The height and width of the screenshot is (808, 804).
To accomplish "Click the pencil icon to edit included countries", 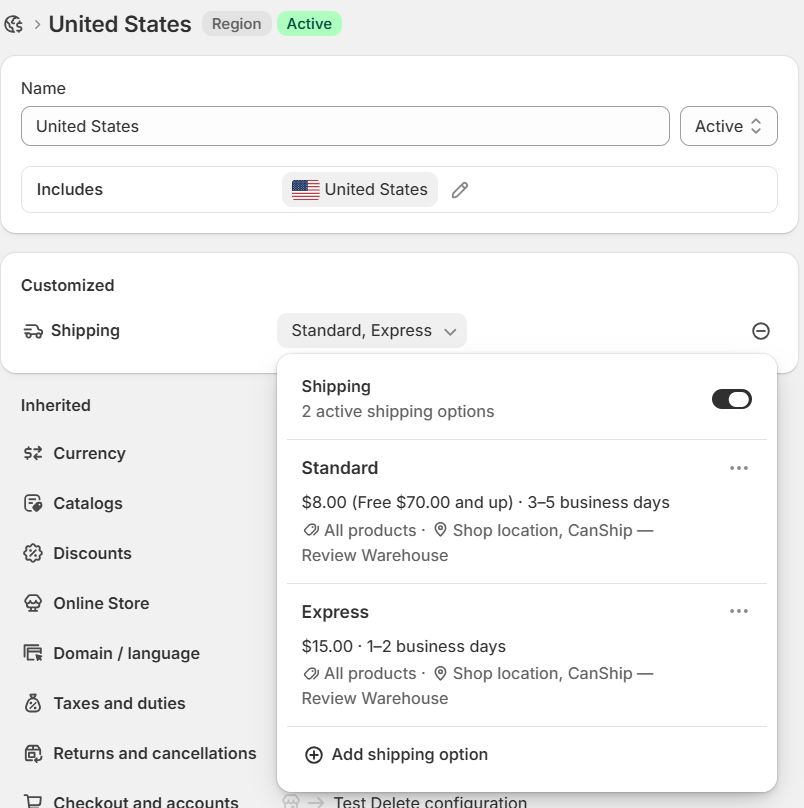I will coord(460,190).
